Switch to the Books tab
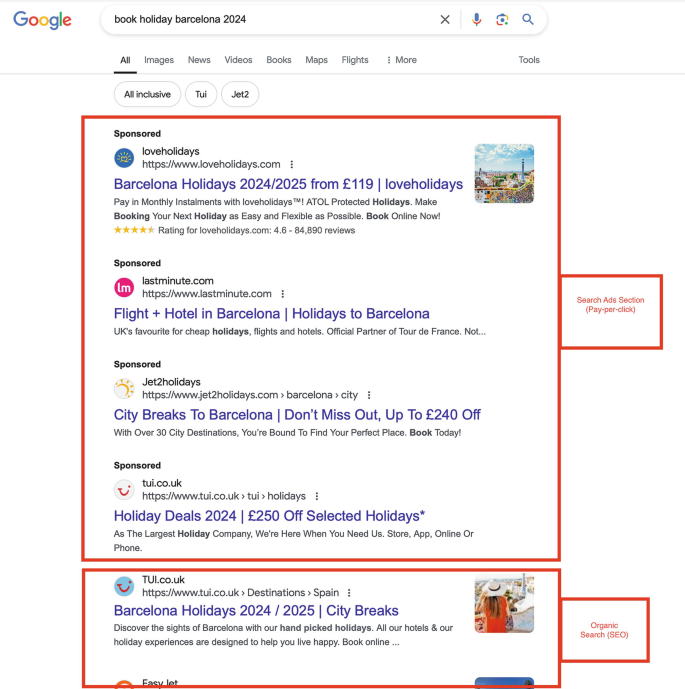The width and height of the screenshot is (685, 689). click(279, 60)
